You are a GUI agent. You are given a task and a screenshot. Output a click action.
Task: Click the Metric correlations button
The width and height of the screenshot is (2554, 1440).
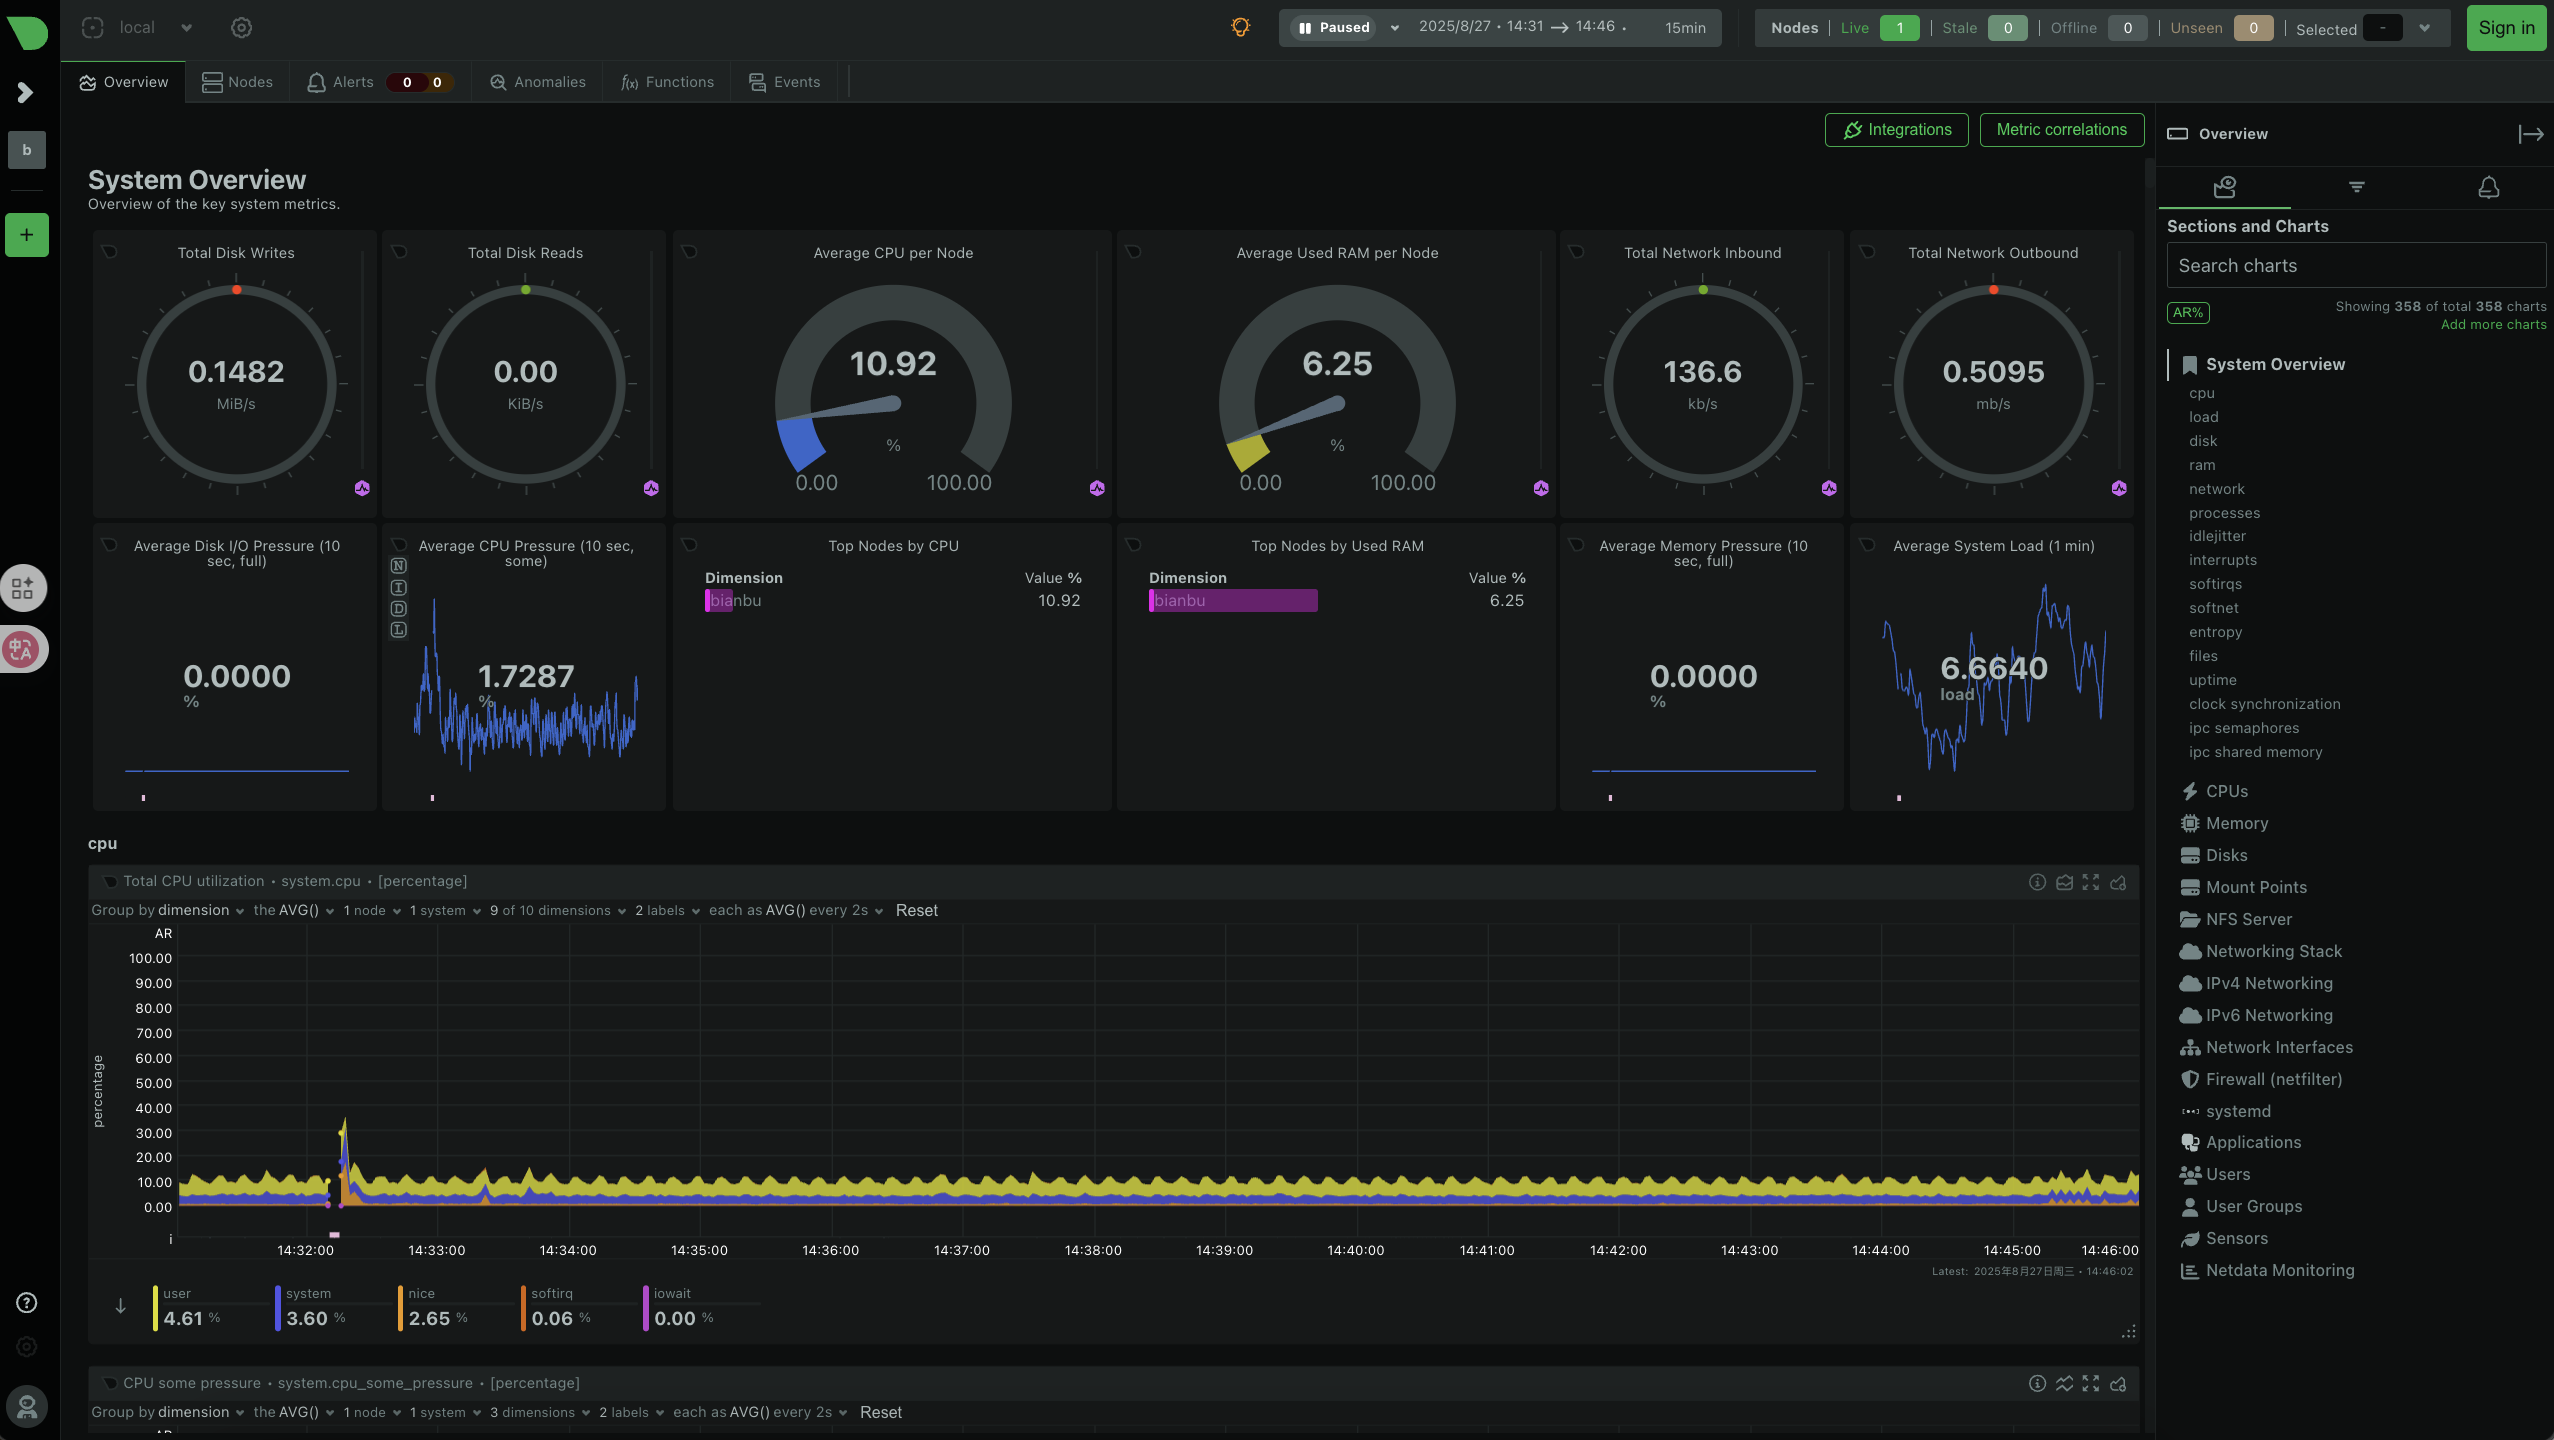[x=2061, y=130]
